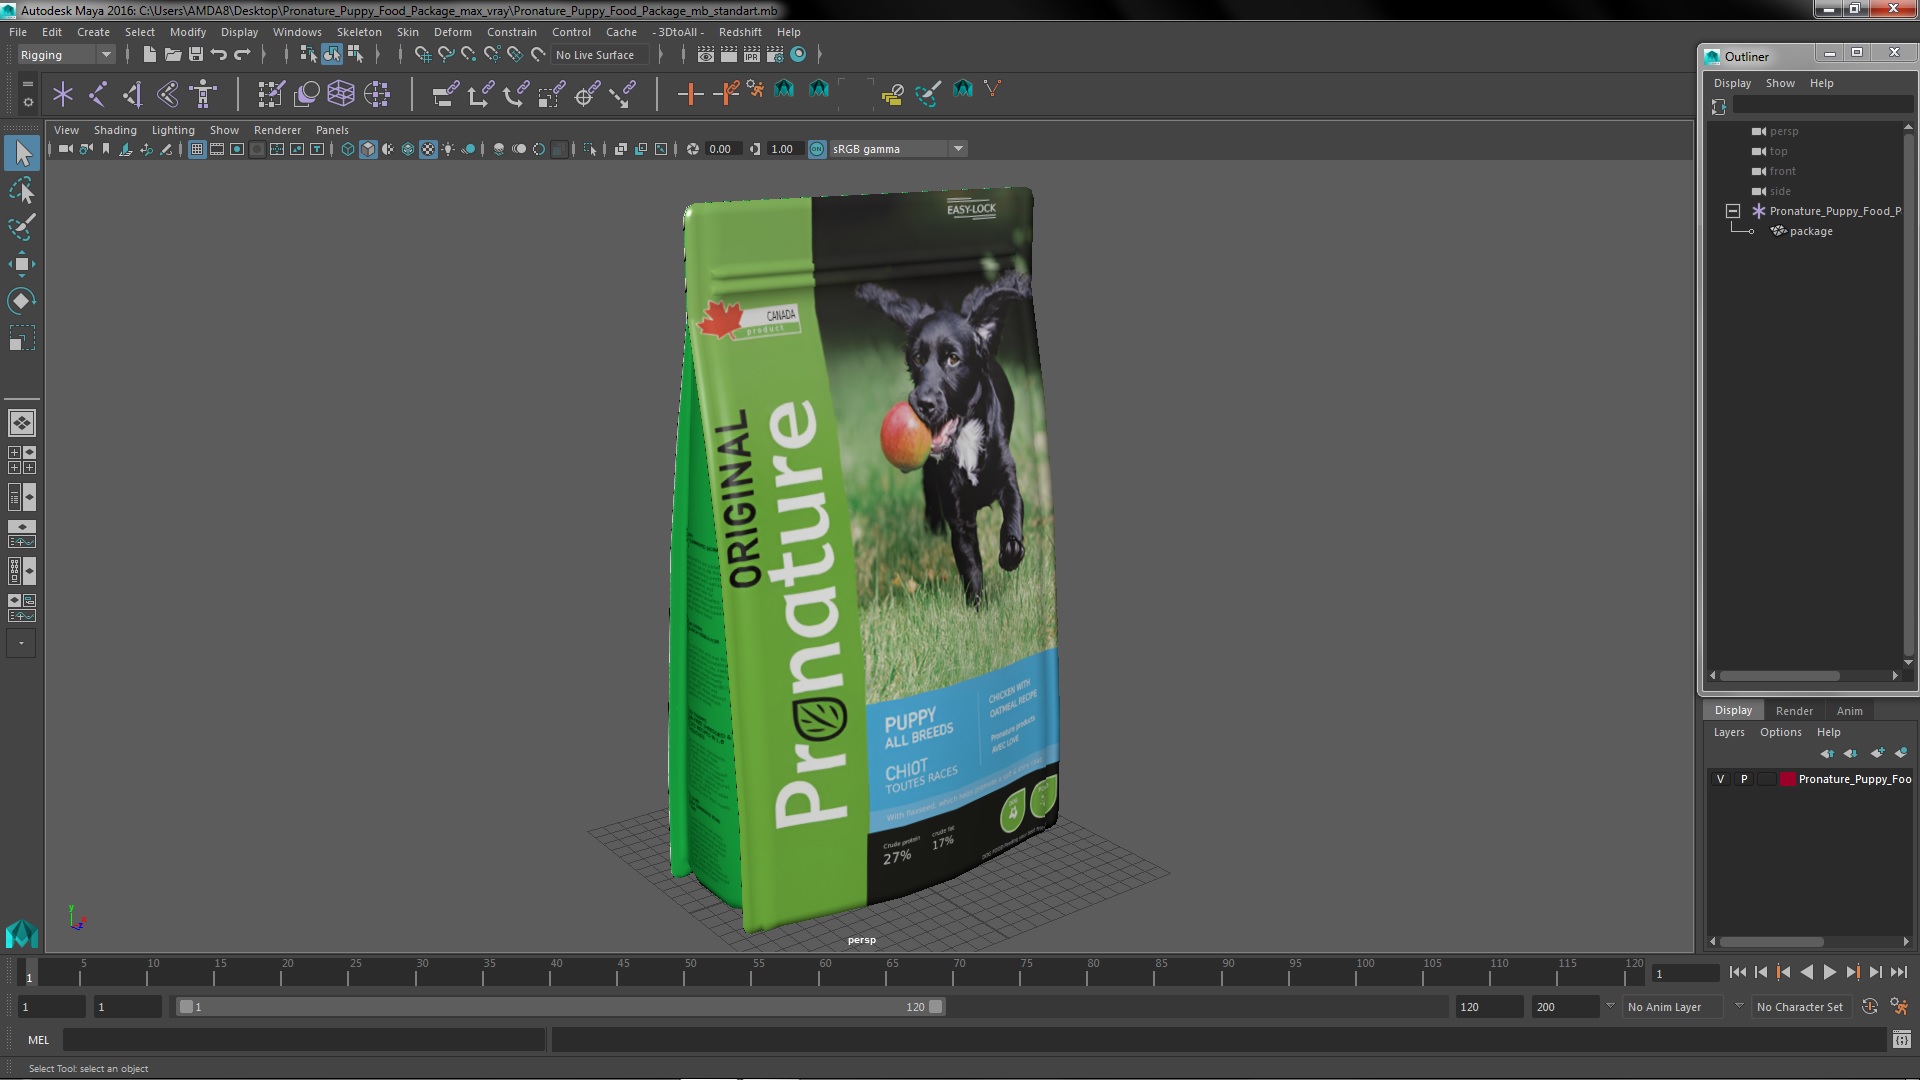
Task: Toggle layer playback P box
Action: [1744, 779]
